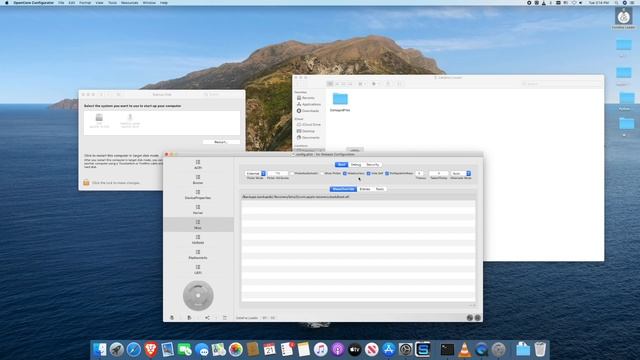This screenshot has height=360, width=640.
Task: Click the Picker Attributes input field
Action: (278, 173)
